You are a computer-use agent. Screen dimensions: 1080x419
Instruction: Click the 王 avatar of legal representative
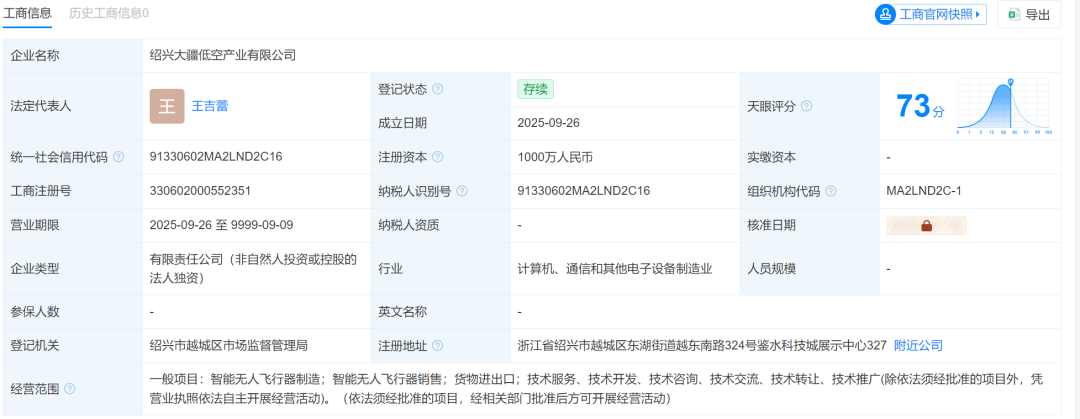(167, 106)
